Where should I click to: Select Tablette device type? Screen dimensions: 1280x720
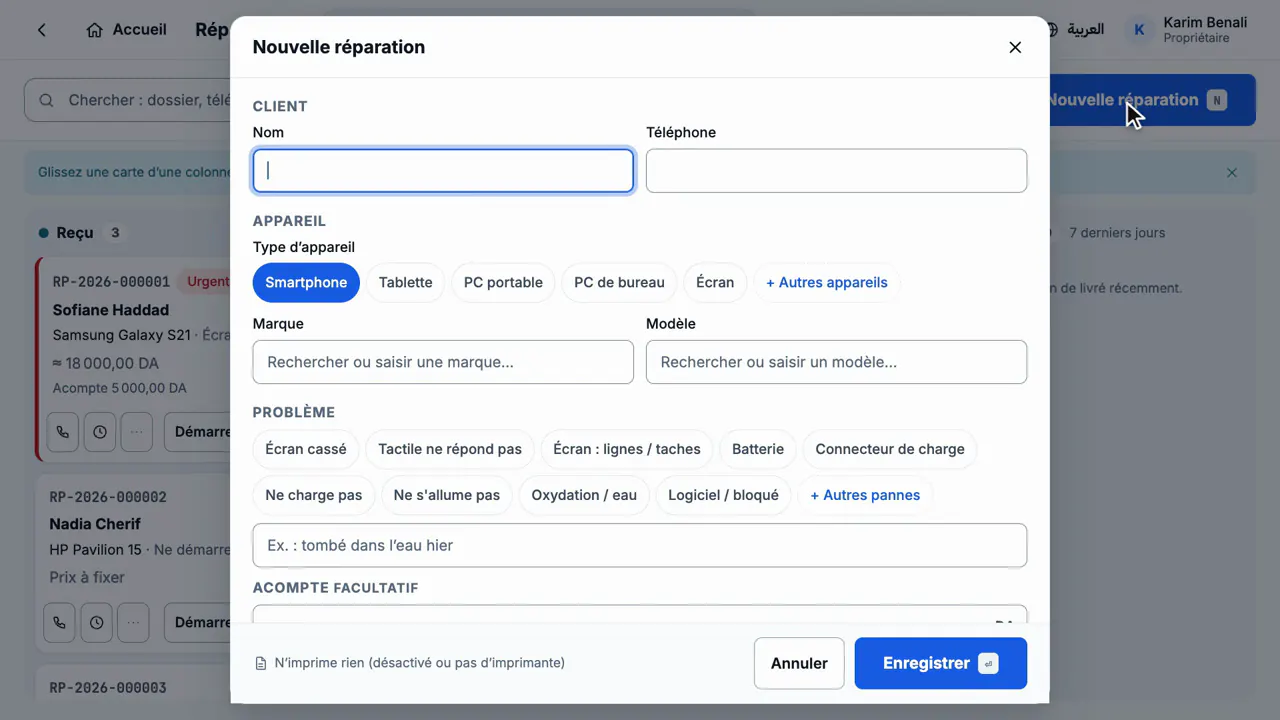(x=406, y=283)
